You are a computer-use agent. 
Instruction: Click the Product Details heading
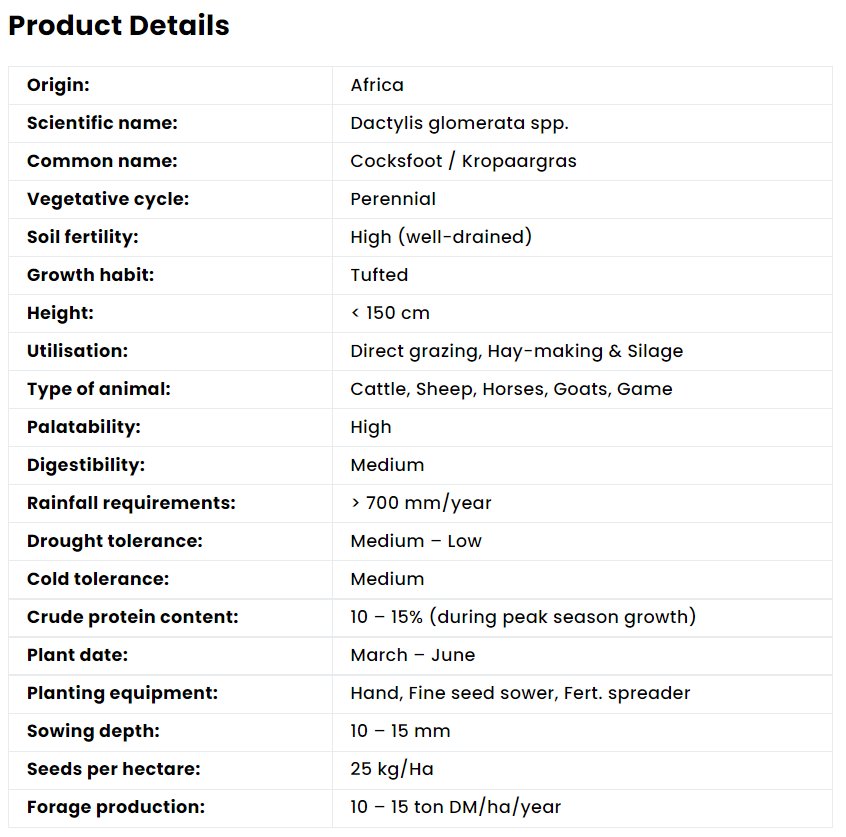click(x=119, y=25)
